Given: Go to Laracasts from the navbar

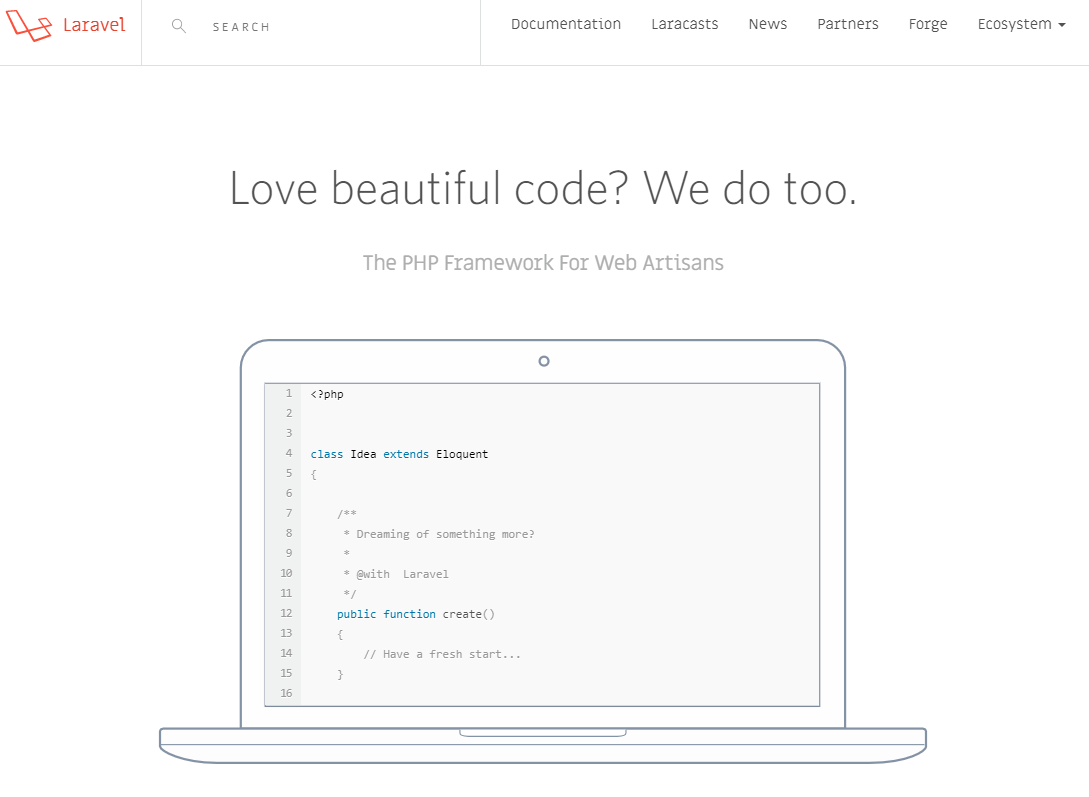Looking at the screenshot, I should tap(684, 24).
